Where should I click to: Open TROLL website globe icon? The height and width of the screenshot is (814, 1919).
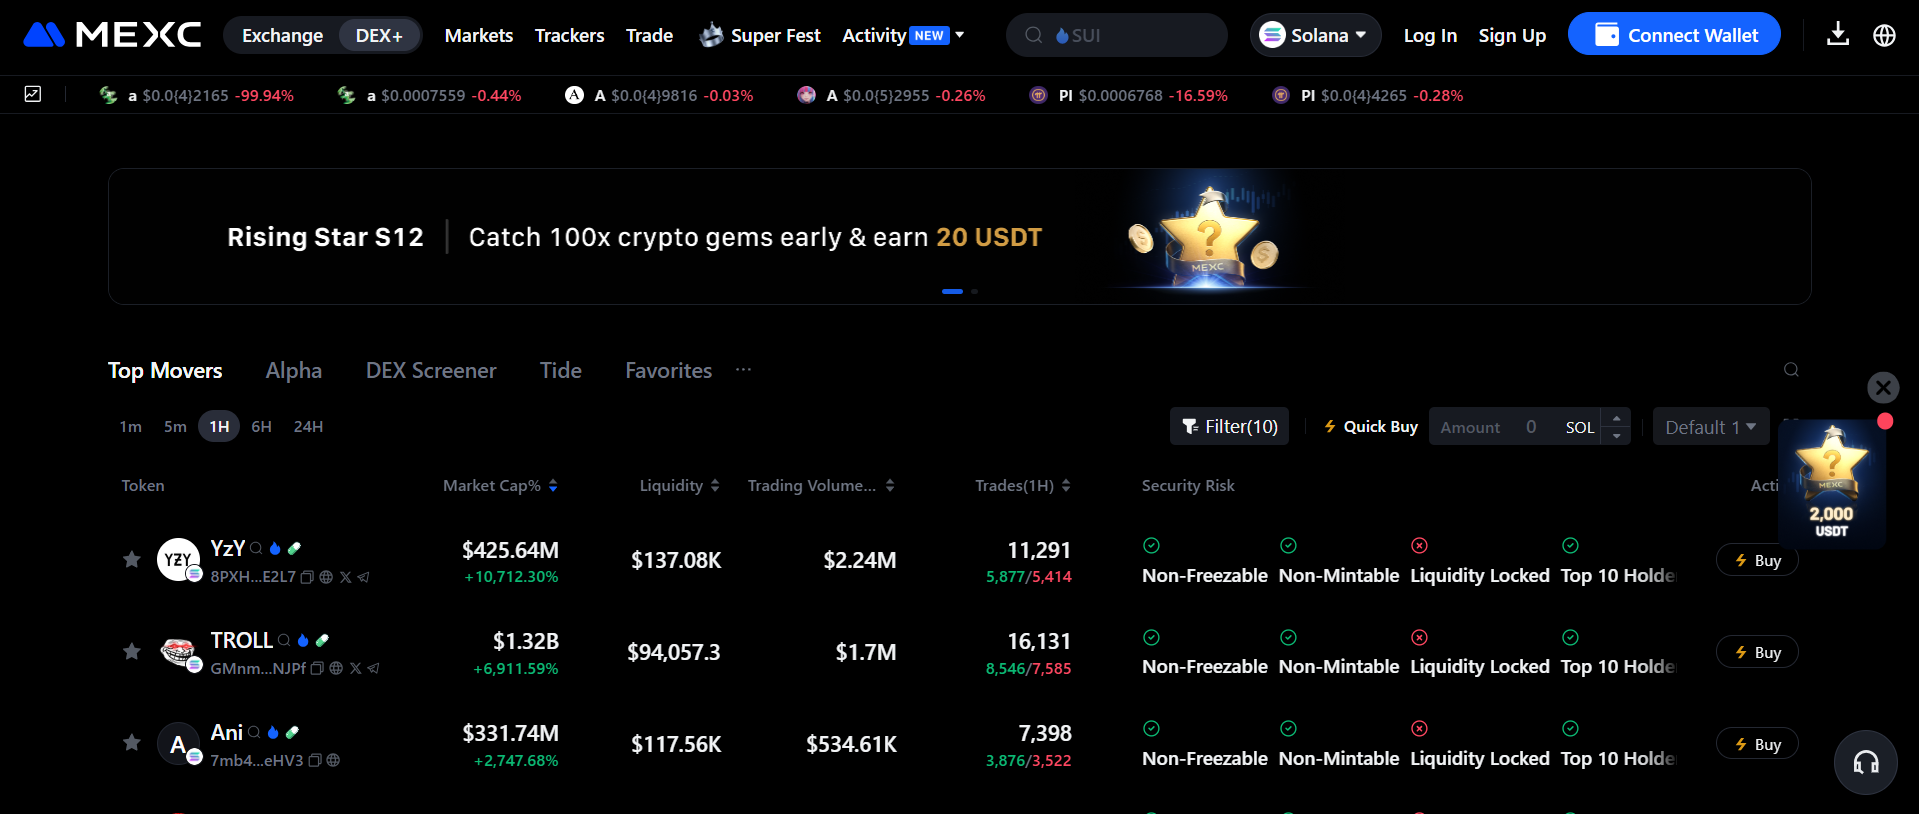[336, 668]
